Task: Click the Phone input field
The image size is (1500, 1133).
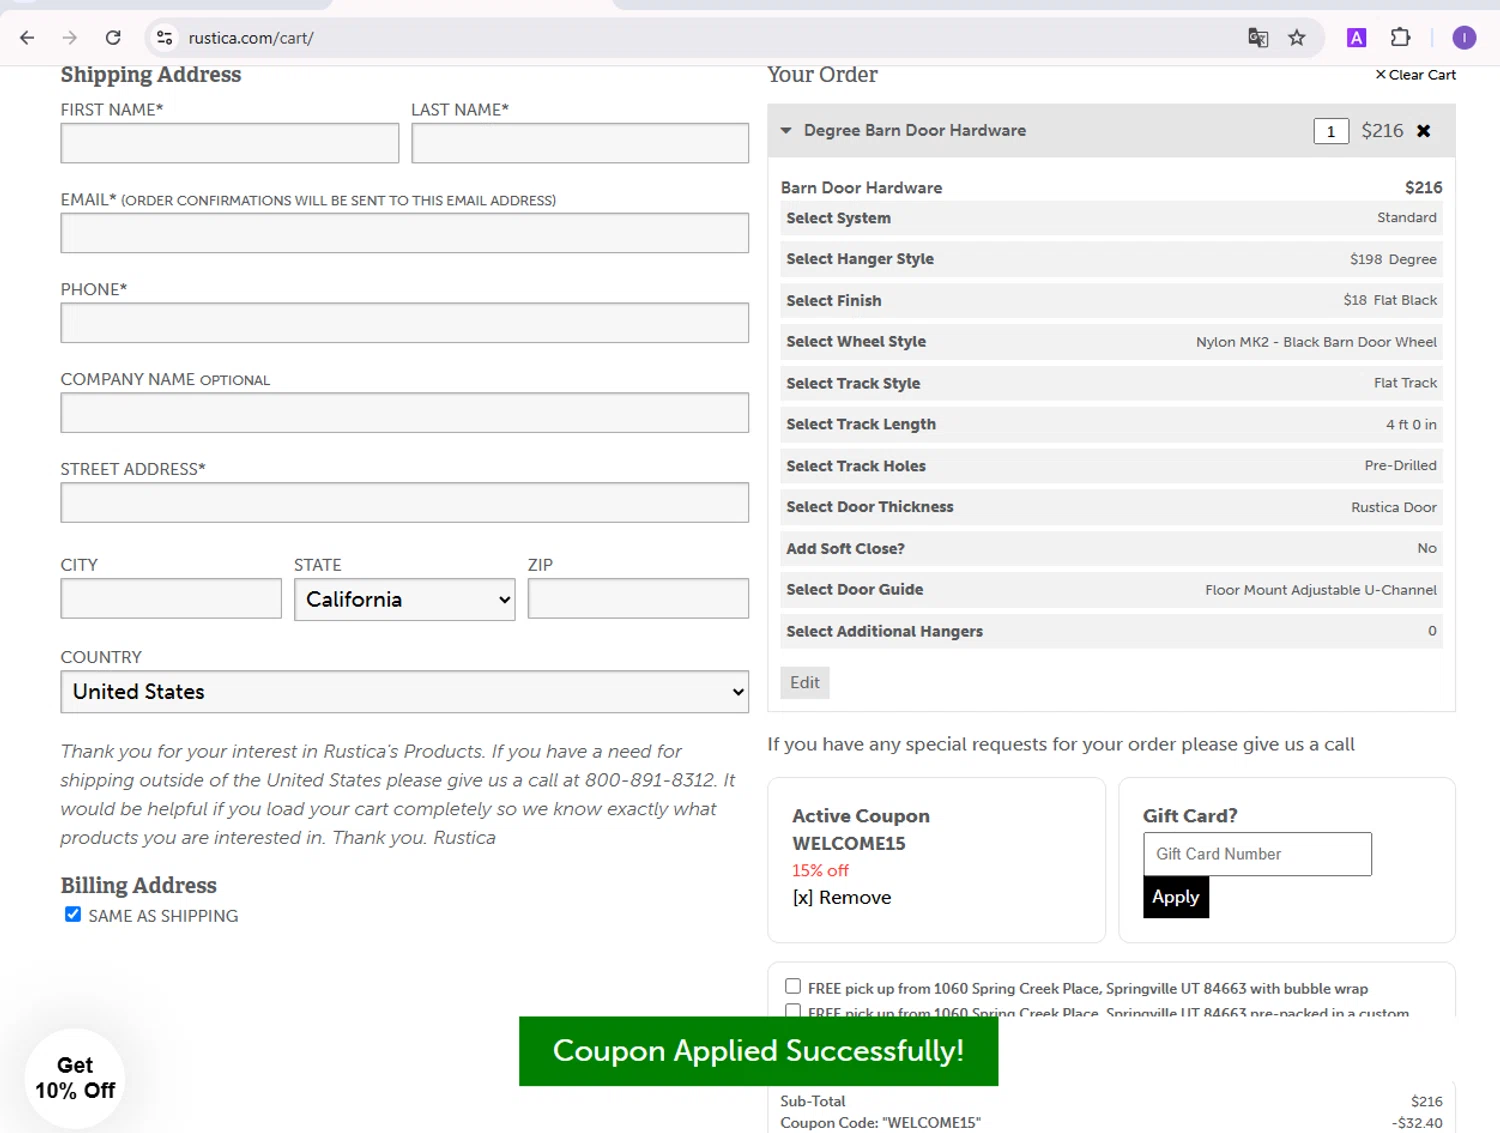Action: tap(405, 323)
